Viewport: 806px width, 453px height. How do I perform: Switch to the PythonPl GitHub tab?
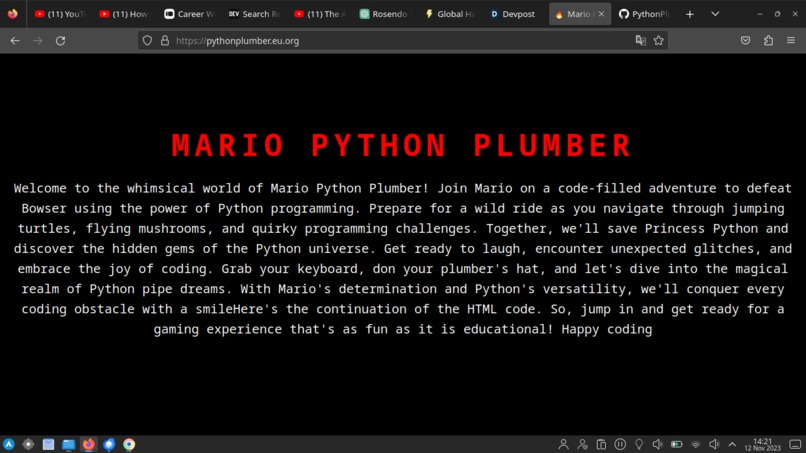point(645,14)
